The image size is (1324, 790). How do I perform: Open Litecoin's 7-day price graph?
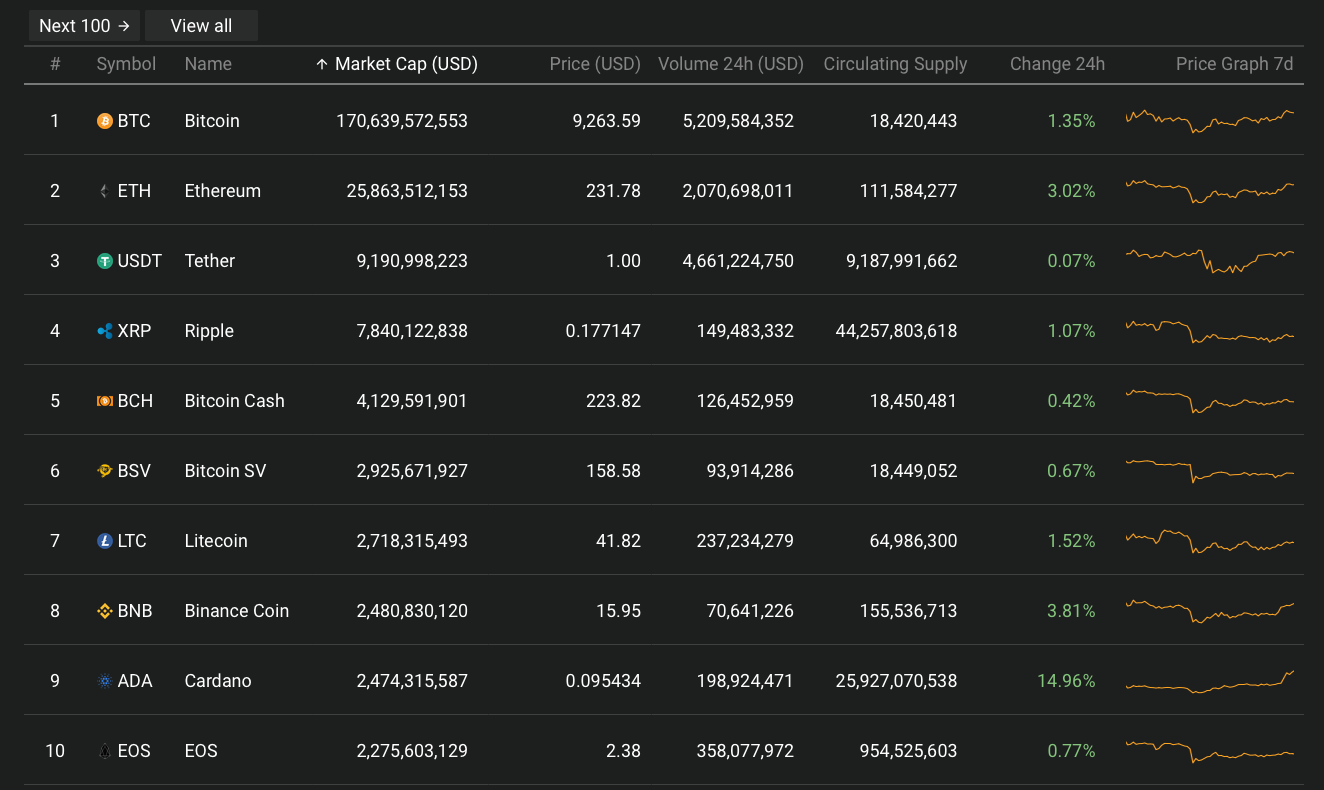pyautogui.click(x=1210, y=541)
